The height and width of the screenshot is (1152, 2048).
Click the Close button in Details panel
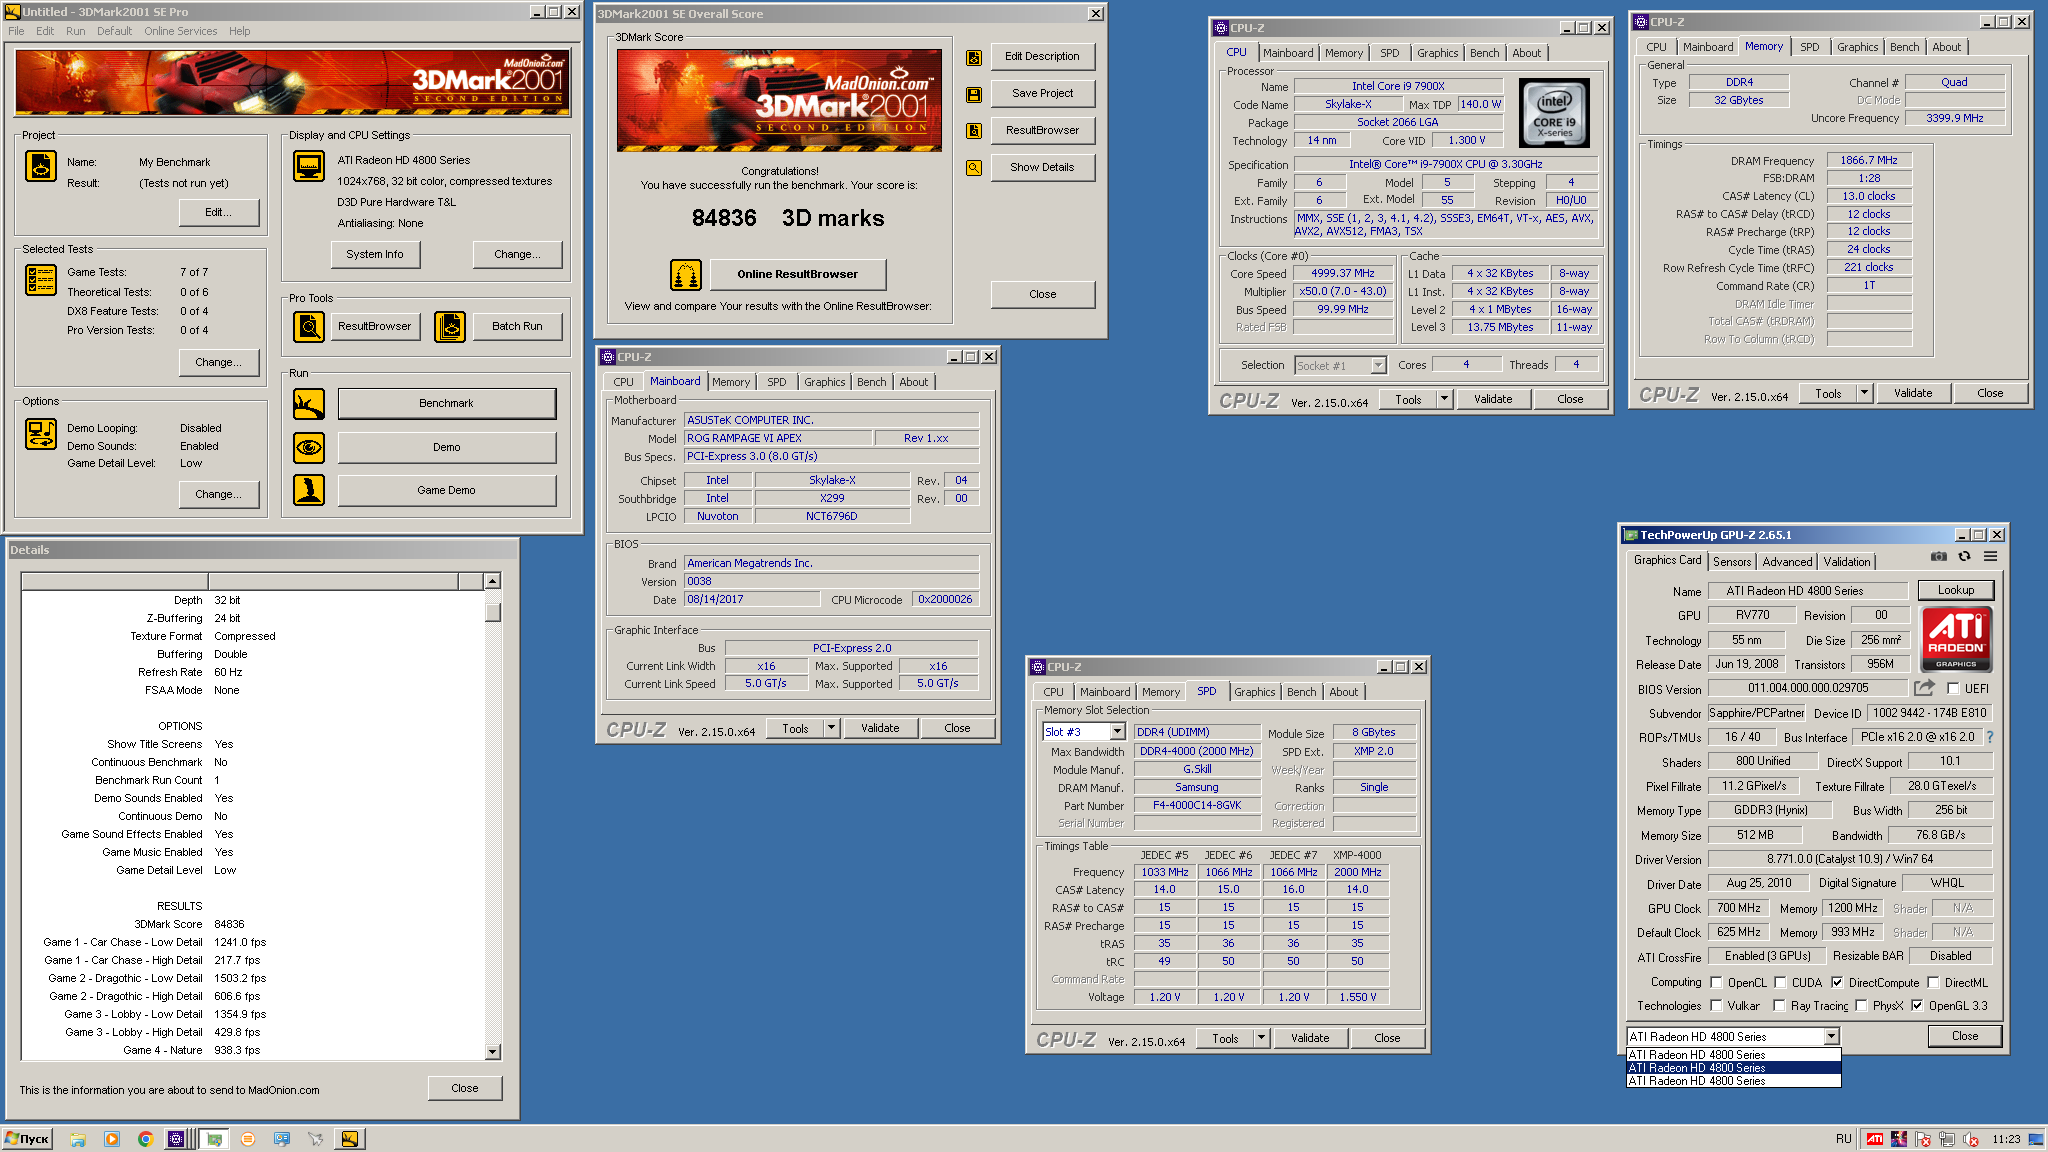pyautogui.click(x=465, y=1088)
